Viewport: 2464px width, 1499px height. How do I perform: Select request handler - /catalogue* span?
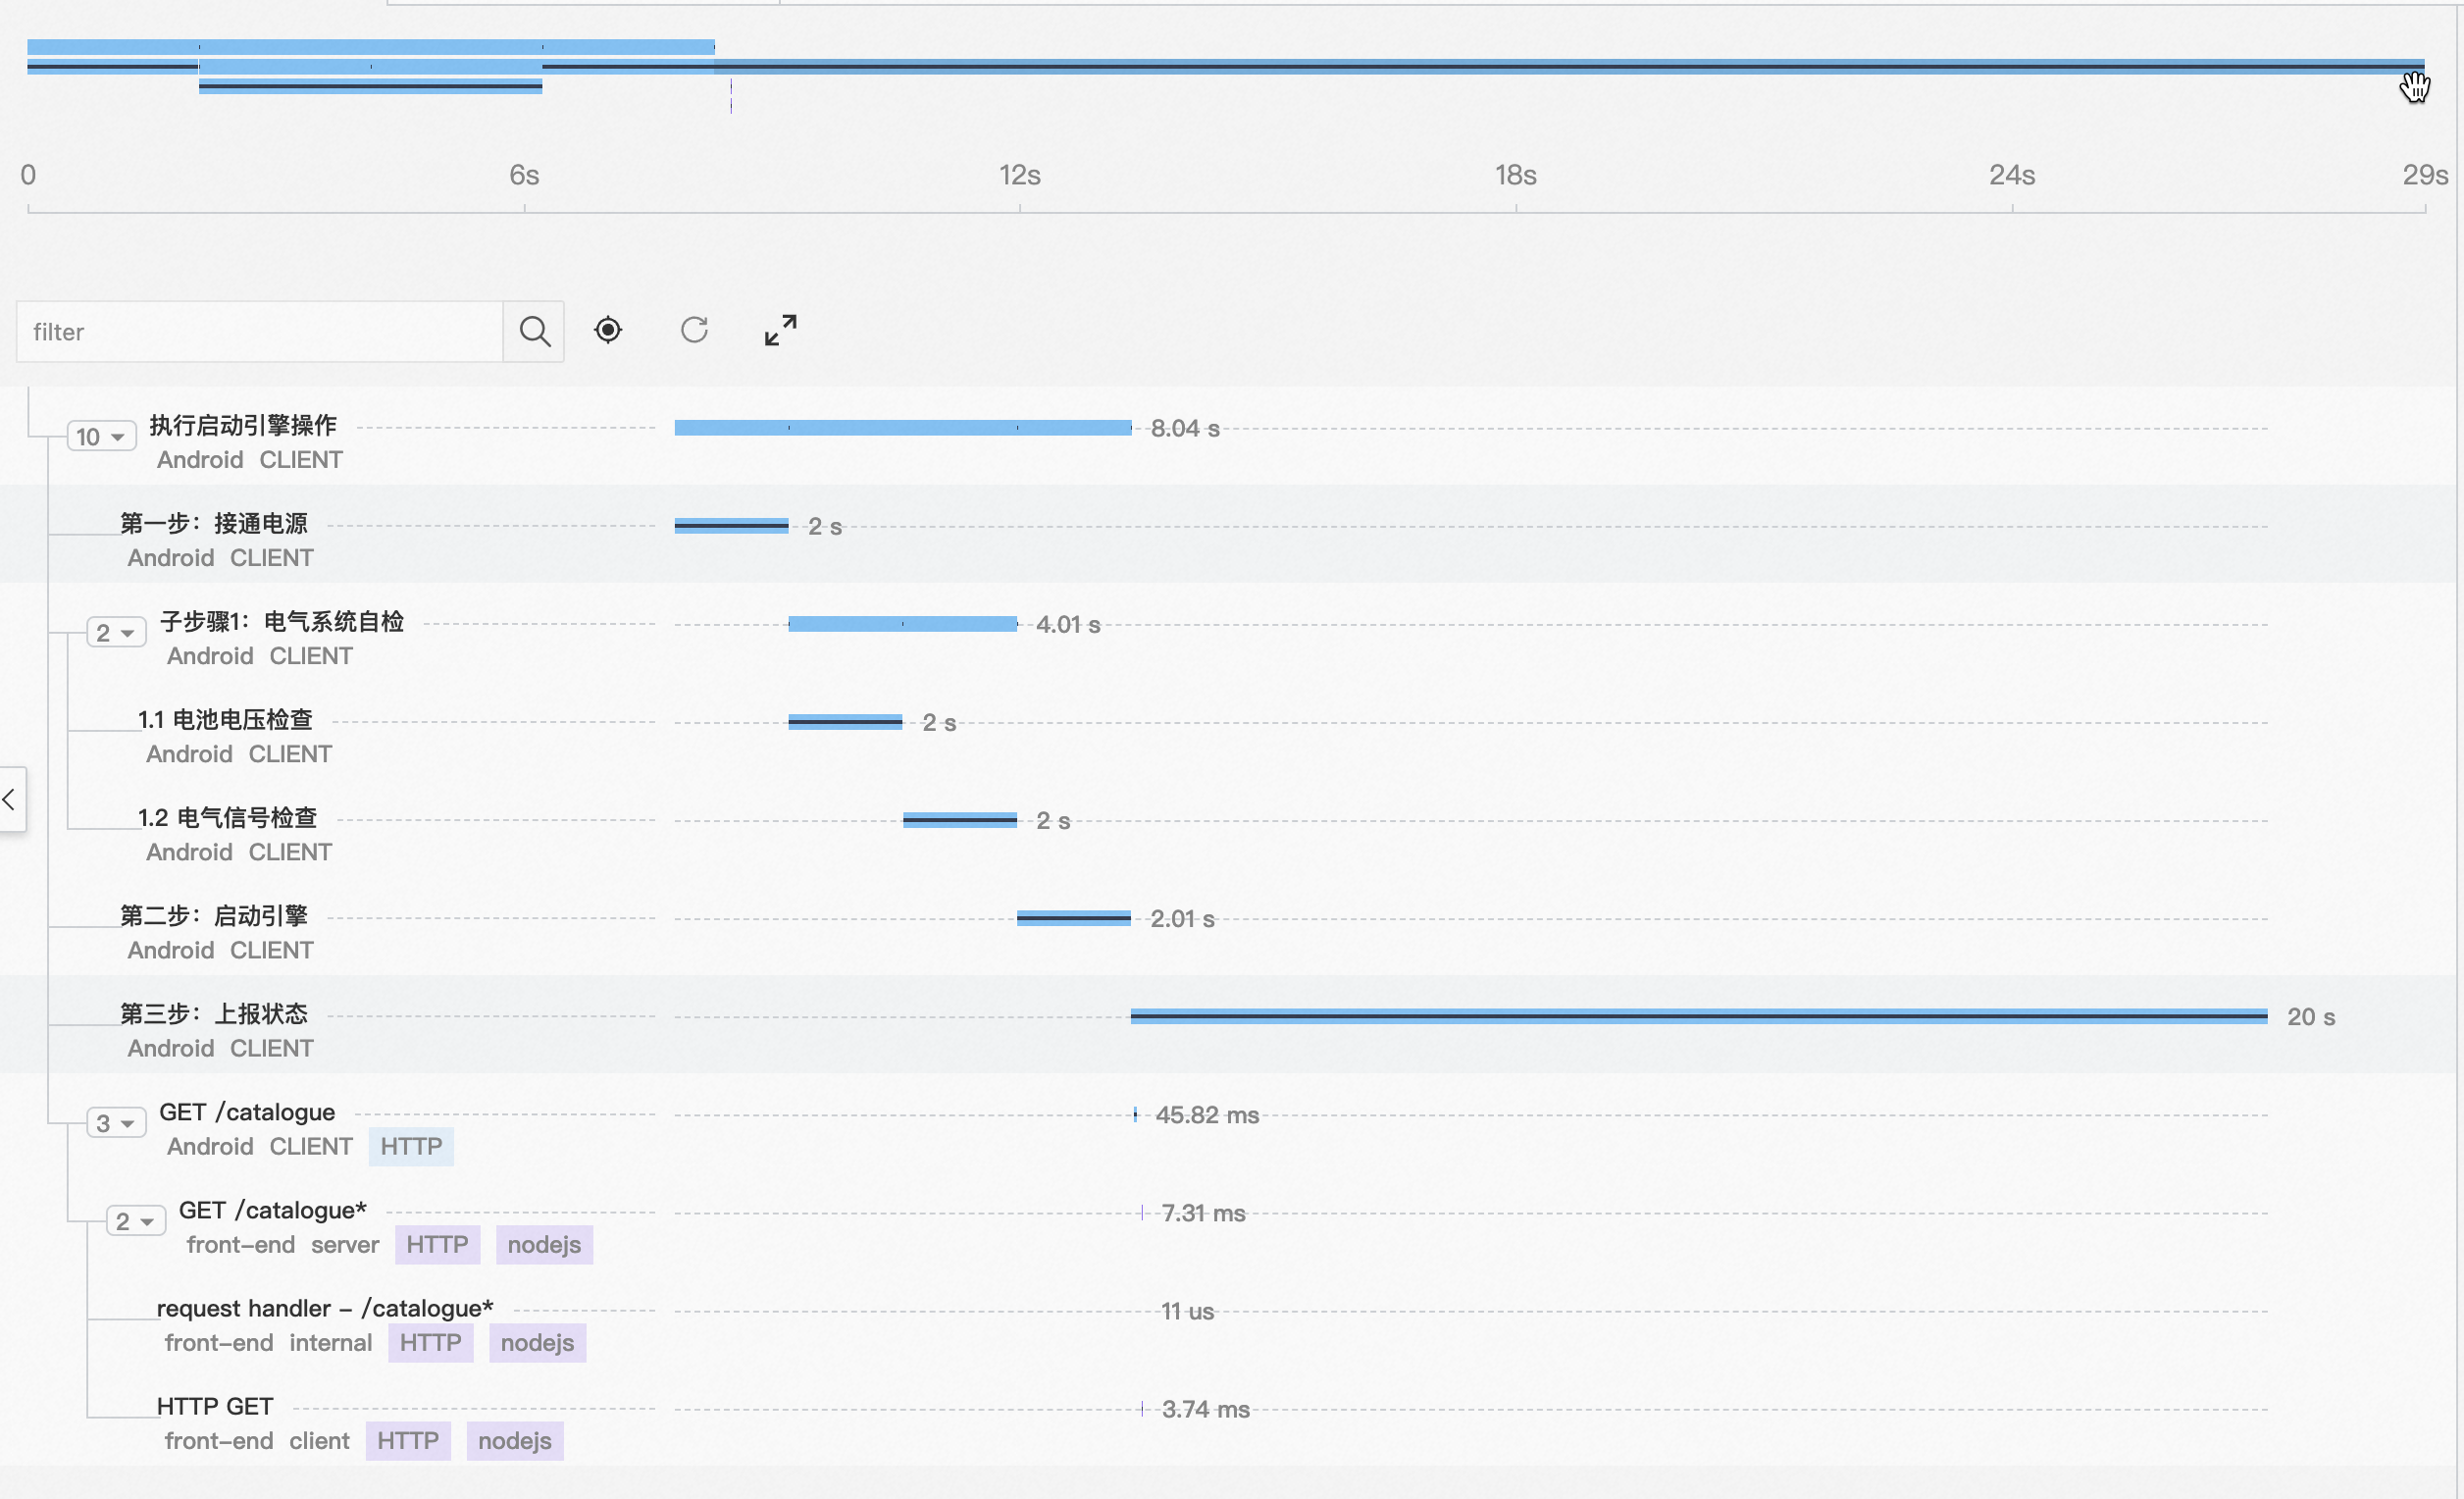point(325,1308)
